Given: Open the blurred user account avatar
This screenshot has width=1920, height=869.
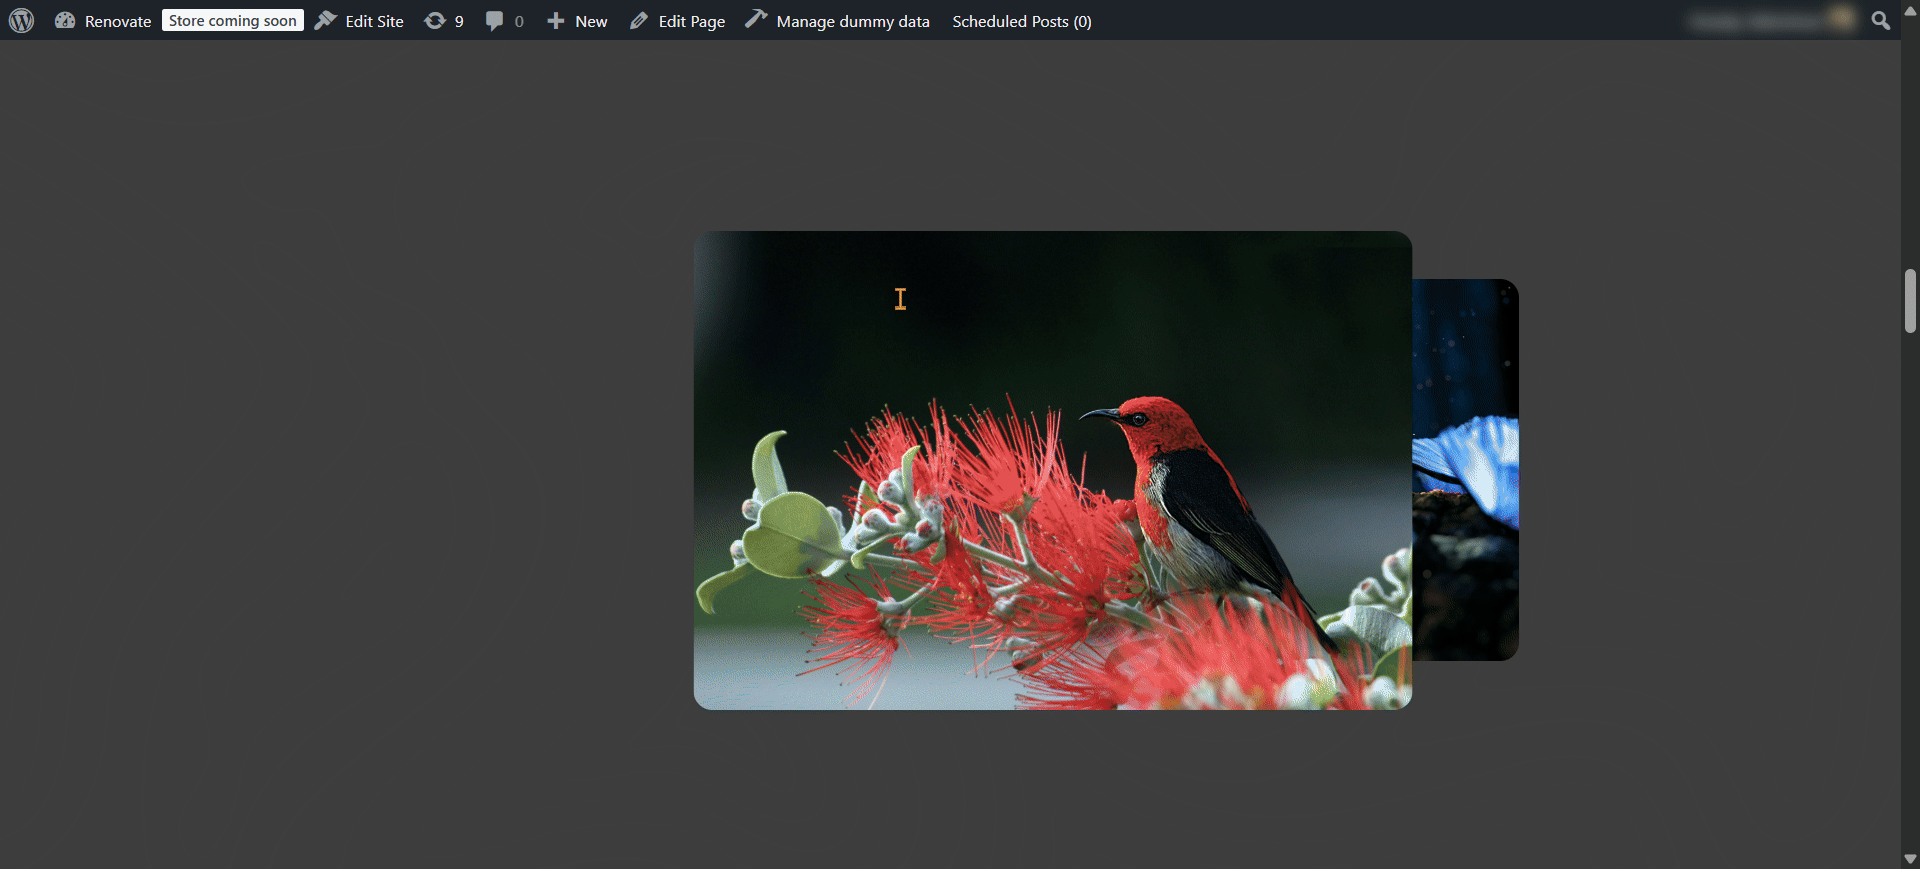Looking at the screenshot, I should pos(1839,19).
